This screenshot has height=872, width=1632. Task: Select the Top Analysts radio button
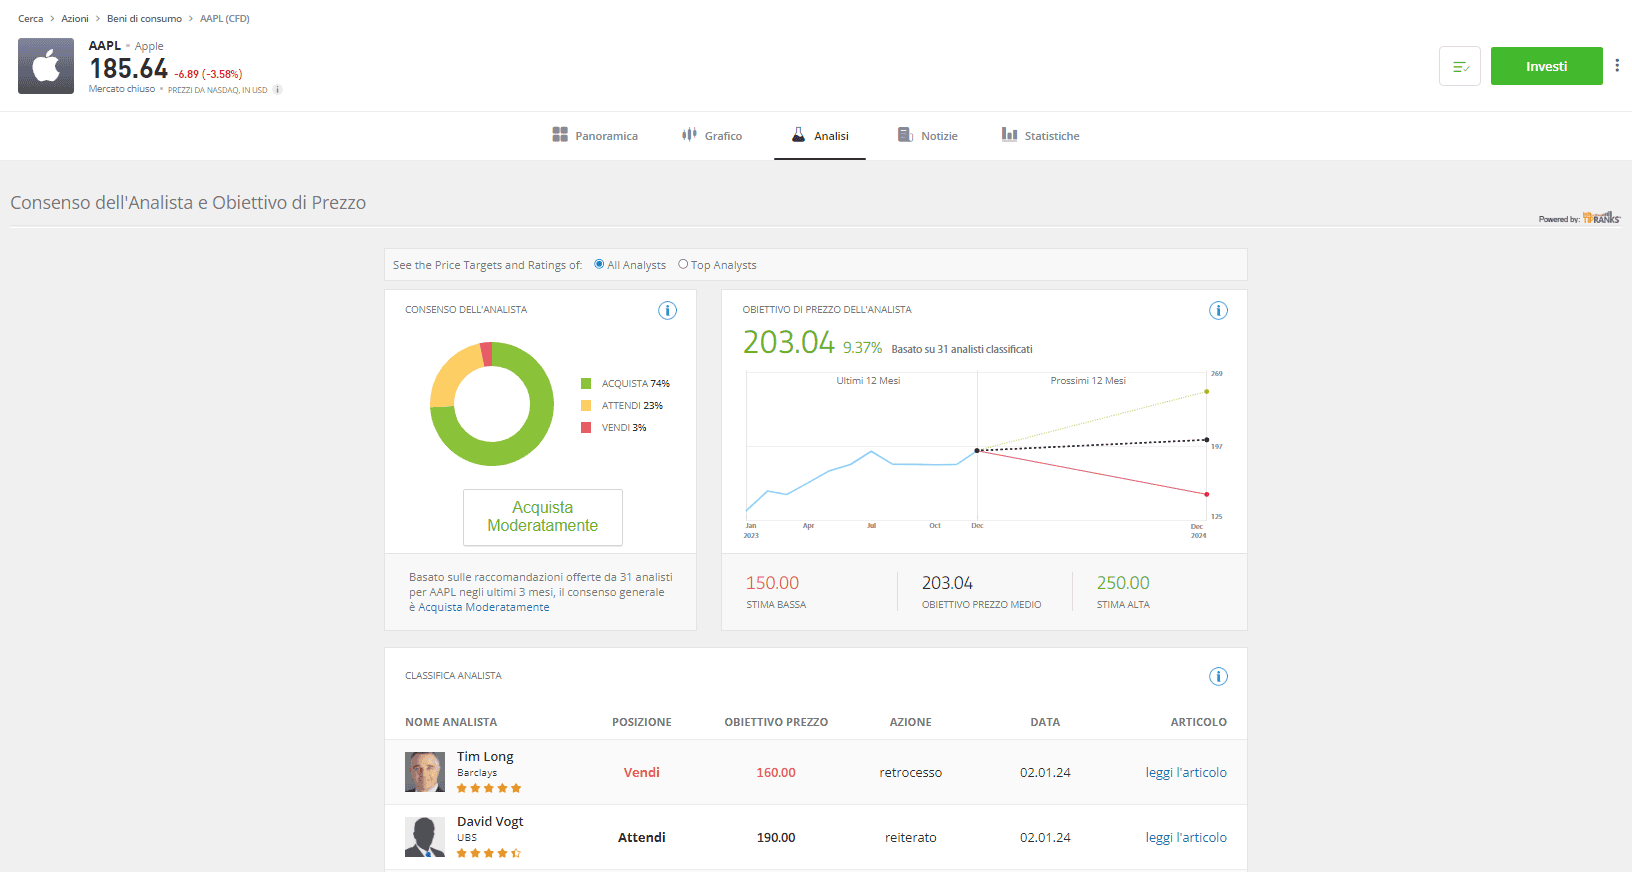683,264
